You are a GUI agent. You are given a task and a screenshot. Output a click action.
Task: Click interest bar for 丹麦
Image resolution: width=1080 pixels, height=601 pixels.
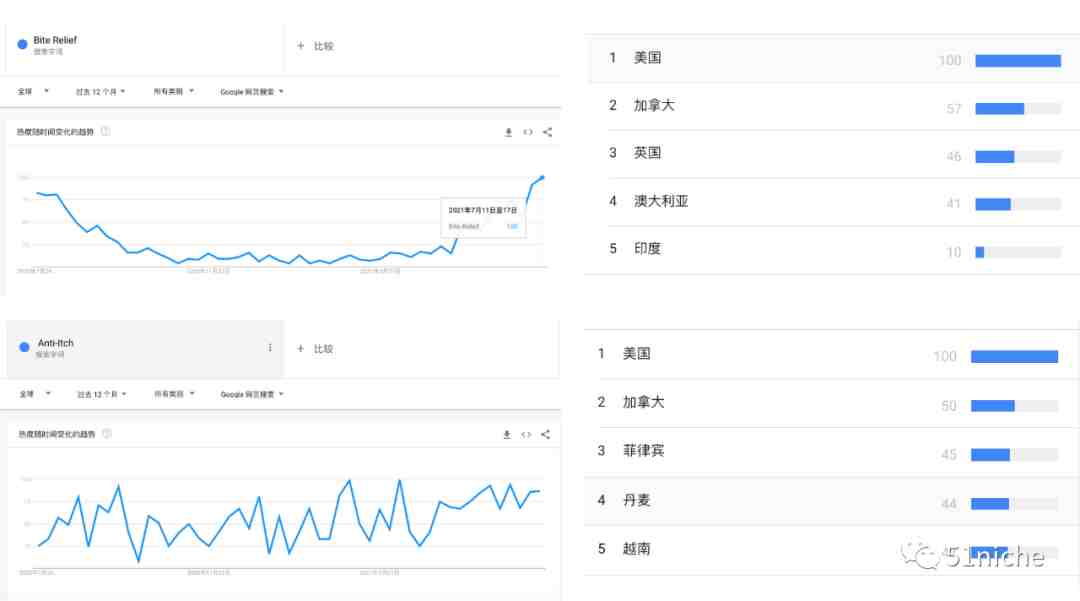[x=1015, y=505]
